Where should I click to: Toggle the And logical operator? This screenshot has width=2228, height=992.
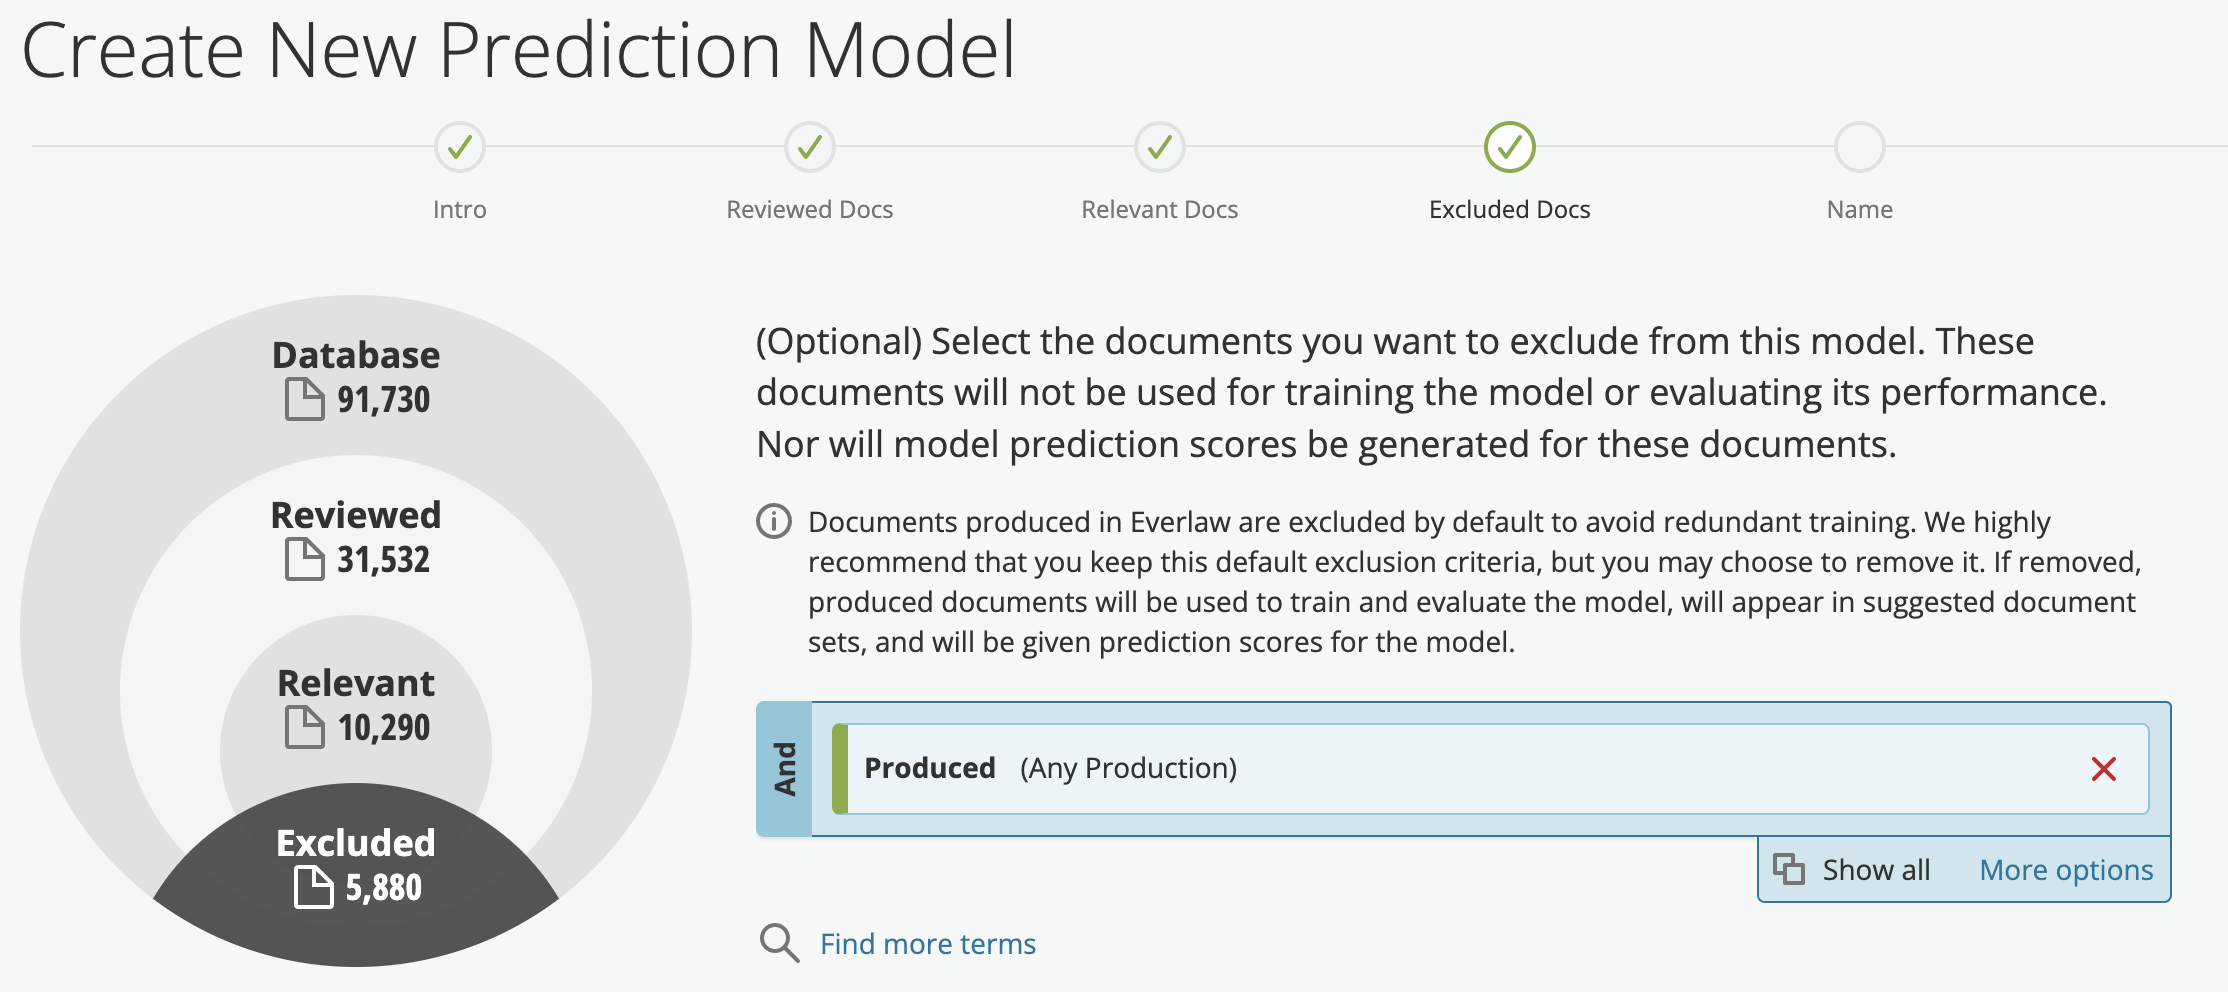(x=785, y=769)
